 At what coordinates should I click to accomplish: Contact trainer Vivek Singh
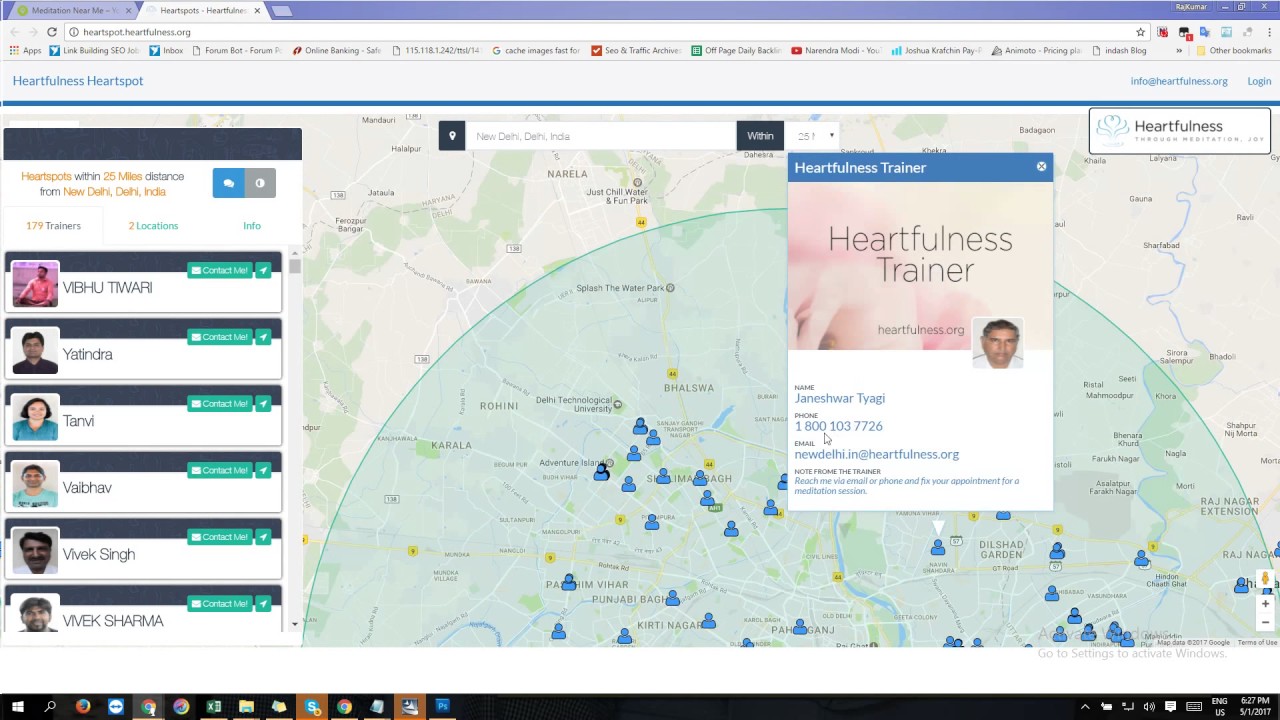219,537
